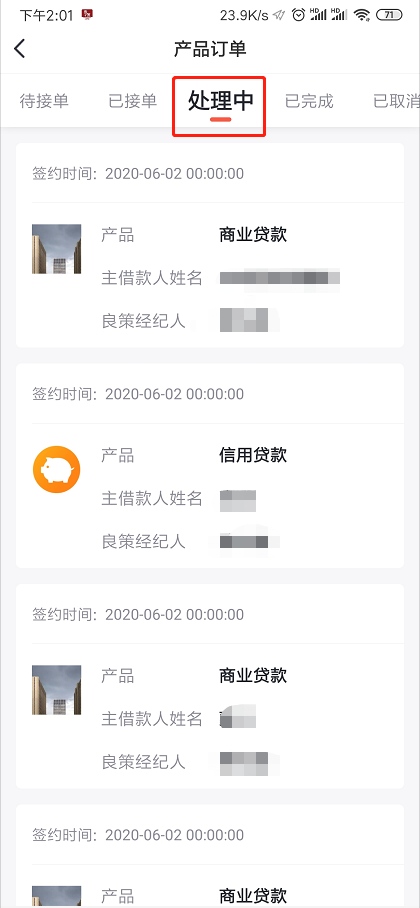Tap the back arrow icon
Screen dimensions: 420x908
20,49
